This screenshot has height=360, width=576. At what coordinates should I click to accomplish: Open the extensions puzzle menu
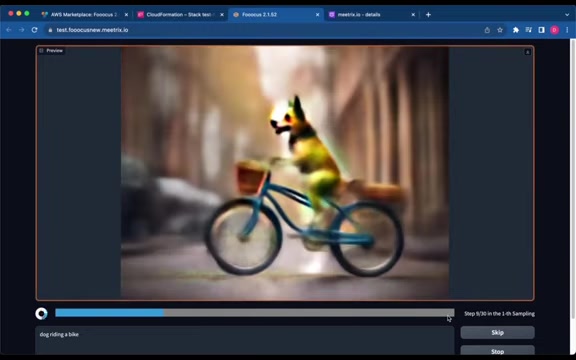(516, 30)
